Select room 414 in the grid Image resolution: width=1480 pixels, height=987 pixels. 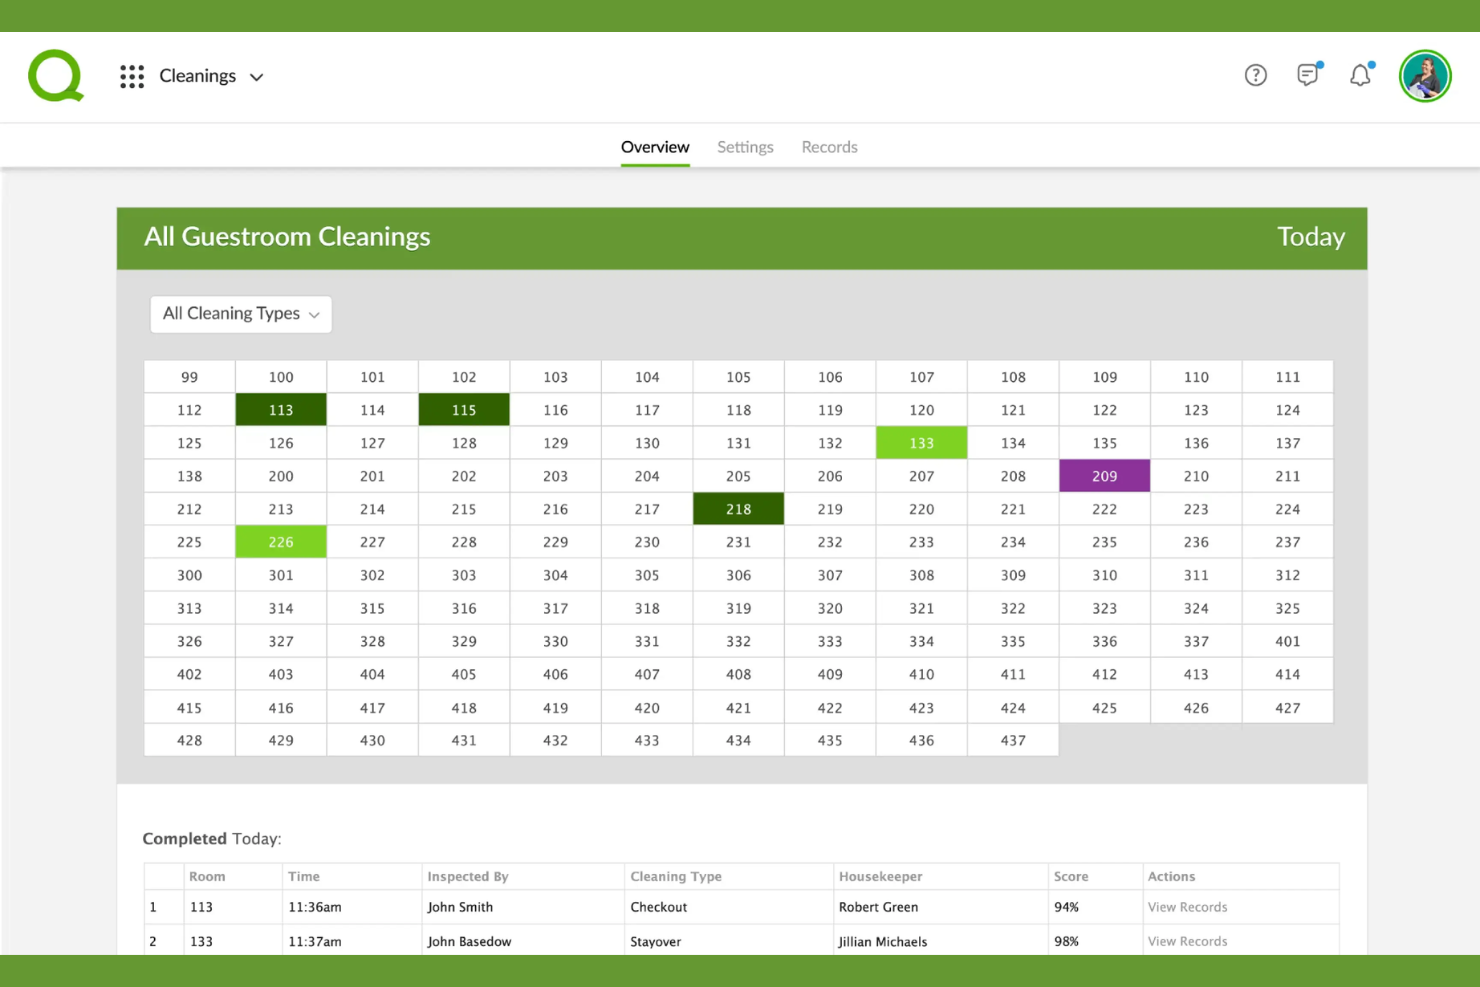[1288, 674]
